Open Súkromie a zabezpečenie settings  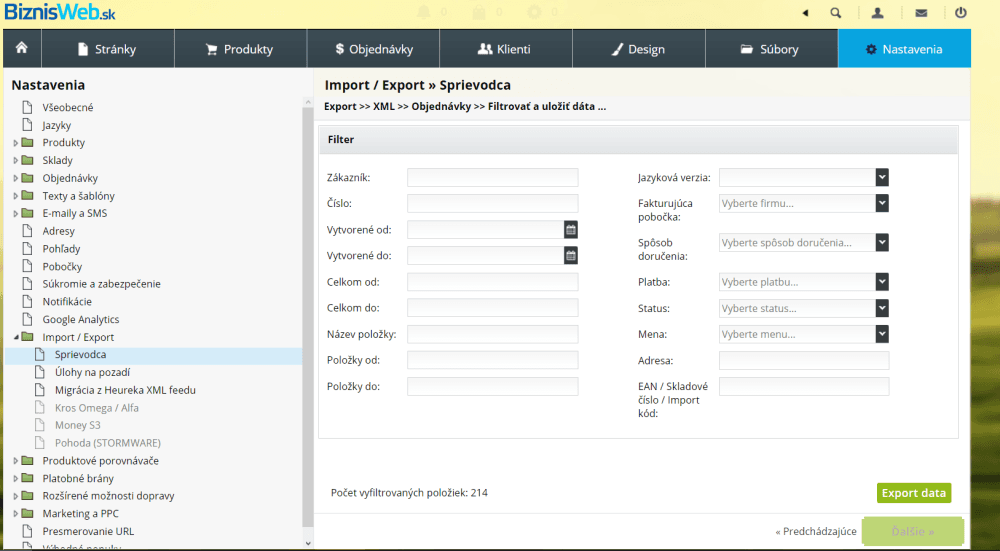tap(101, 284)
